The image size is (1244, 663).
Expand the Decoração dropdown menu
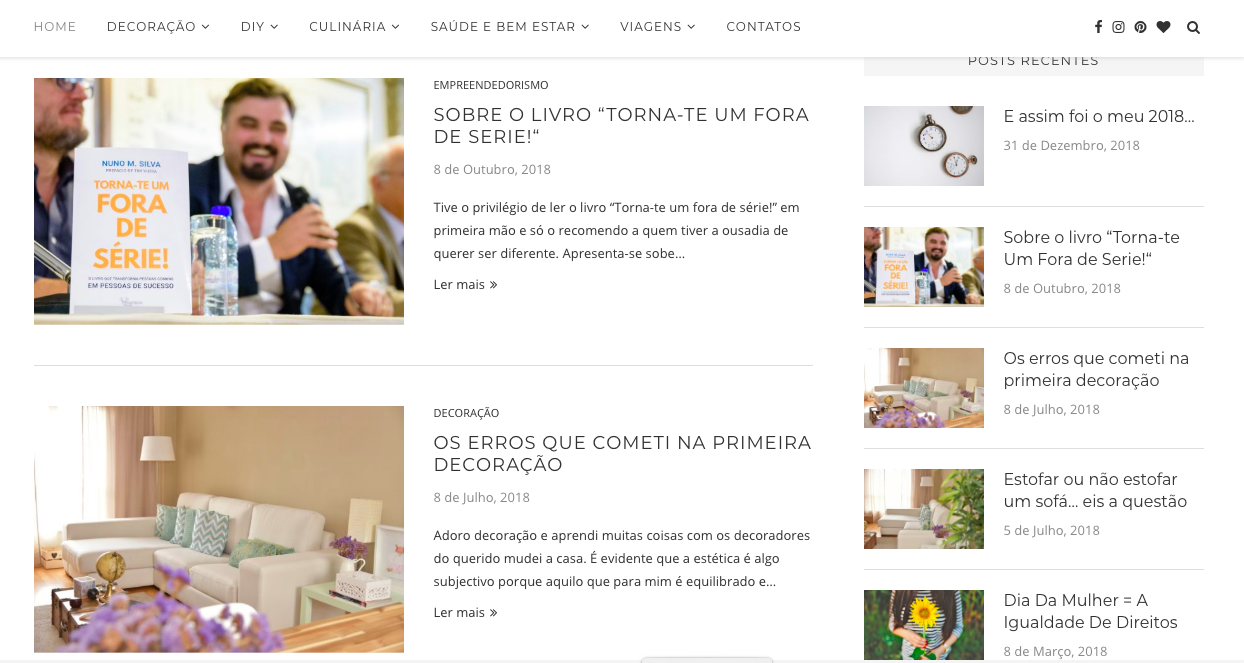(158, 27)
